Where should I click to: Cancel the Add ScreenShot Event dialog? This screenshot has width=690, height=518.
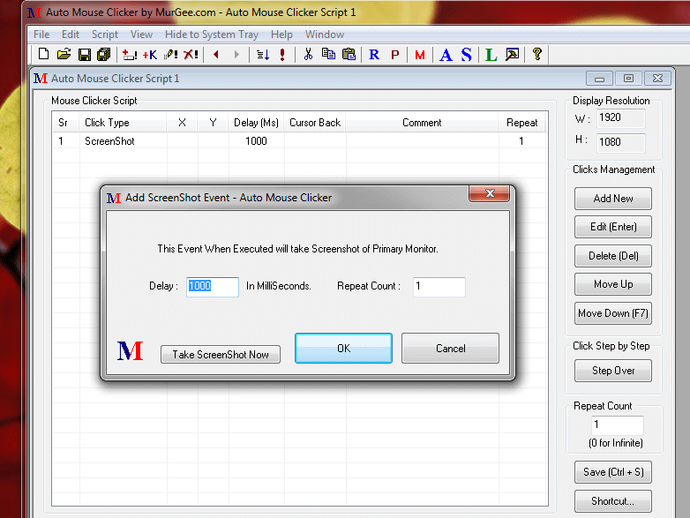tap(450, 348)
